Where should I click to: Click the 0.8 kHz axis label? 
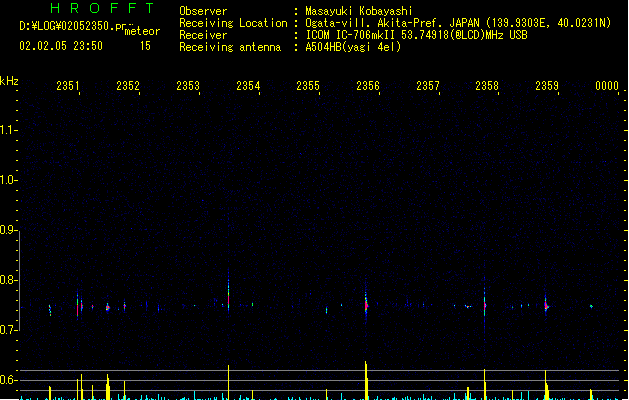point(8,280)
